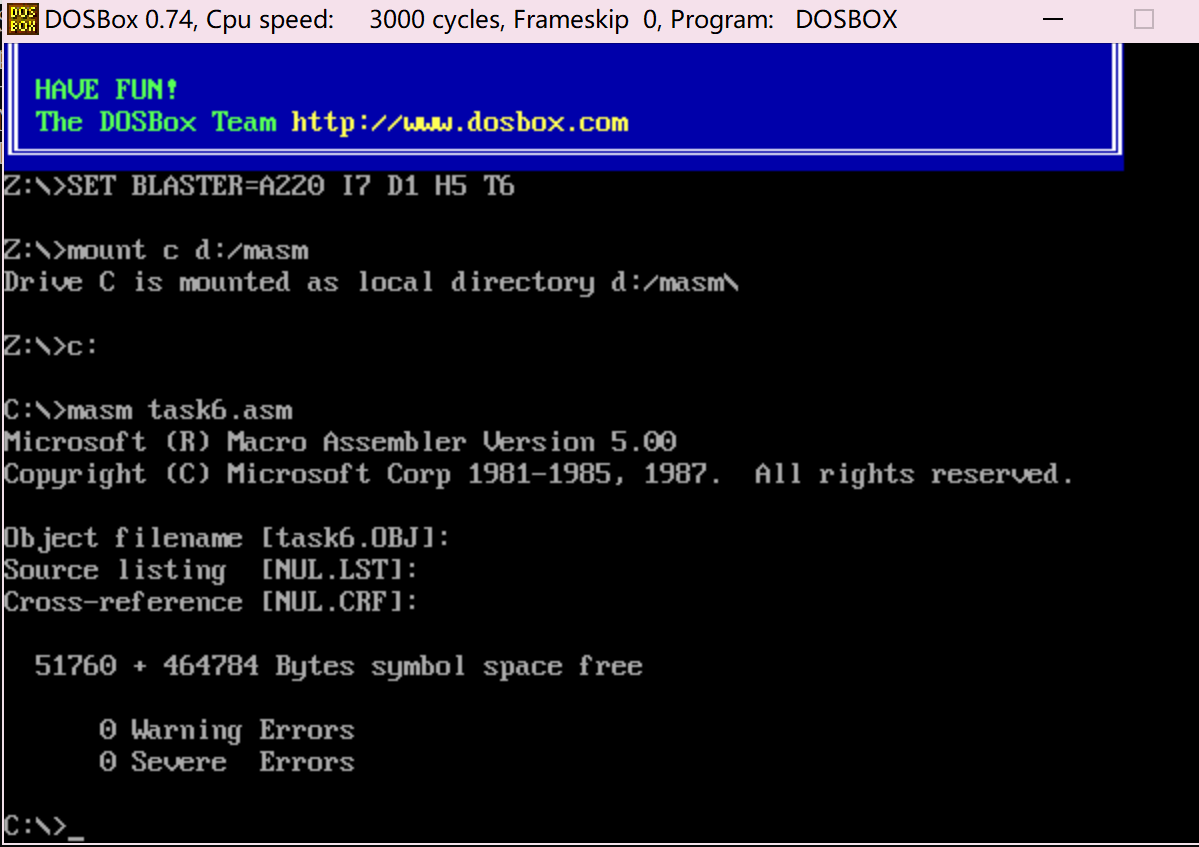Click 'Object filename [task6.OBJ]:' line
1199x847 pixels.
[226, 538]
